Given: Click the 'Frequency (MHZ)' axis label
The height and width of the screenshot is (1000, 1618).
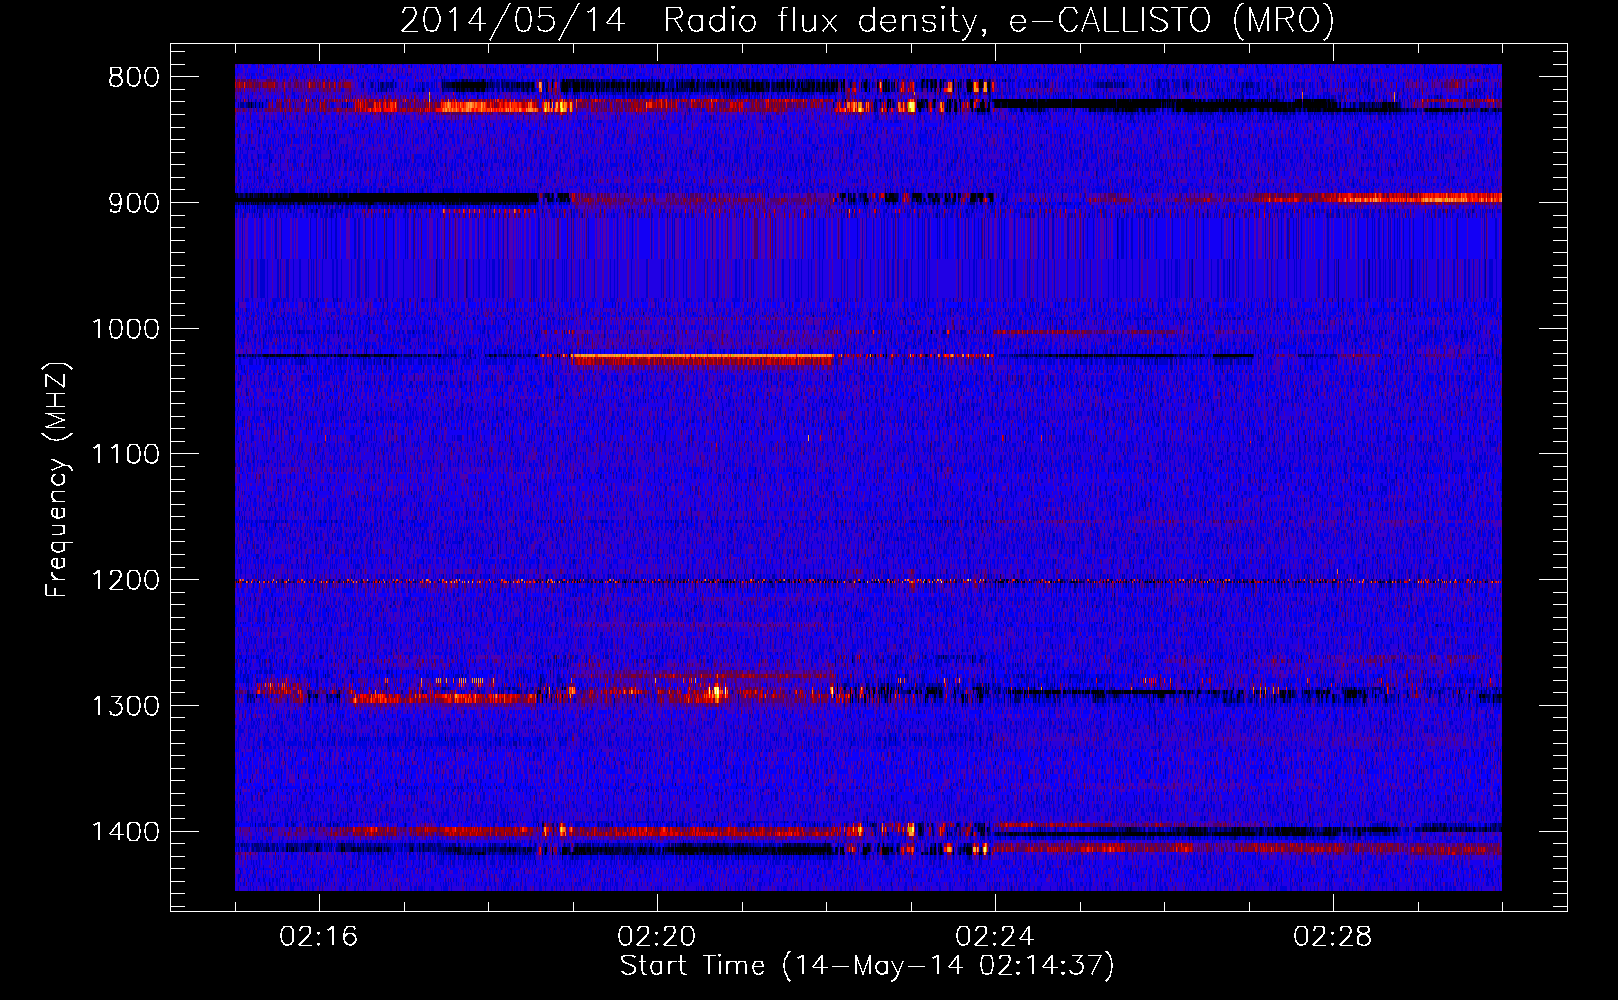Looking at the screenshot, I should [x=58, y=480].
